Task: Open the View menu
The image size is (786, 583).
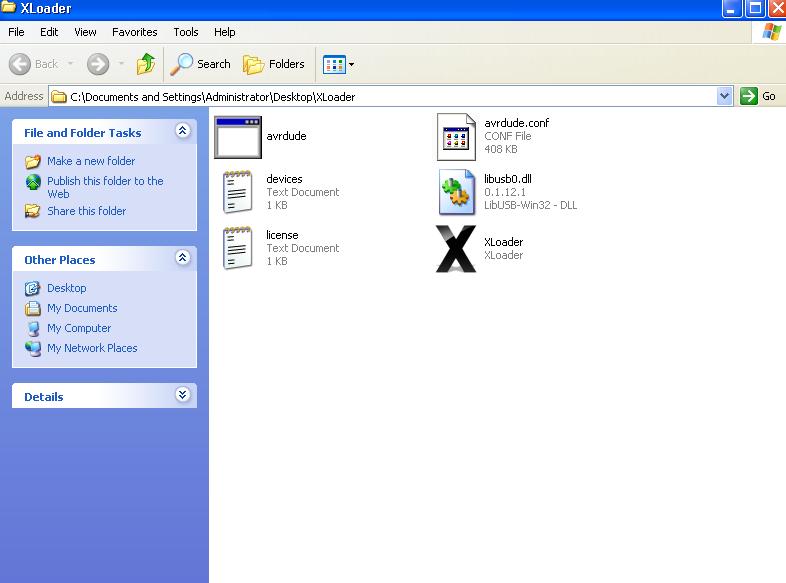Action: coord(85,32)
